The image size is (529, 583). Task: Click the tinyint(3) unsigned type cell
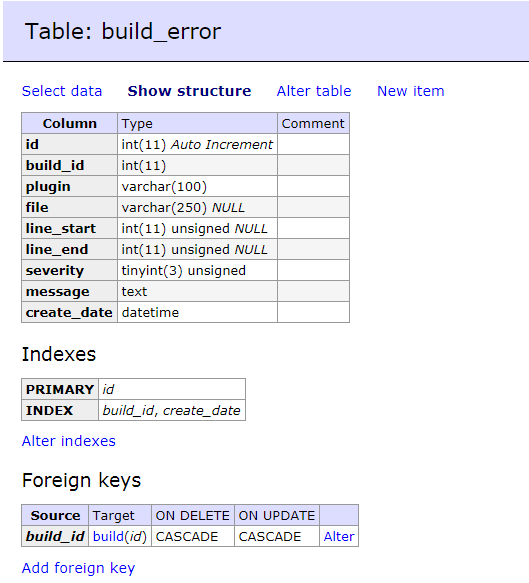[197, 270]
